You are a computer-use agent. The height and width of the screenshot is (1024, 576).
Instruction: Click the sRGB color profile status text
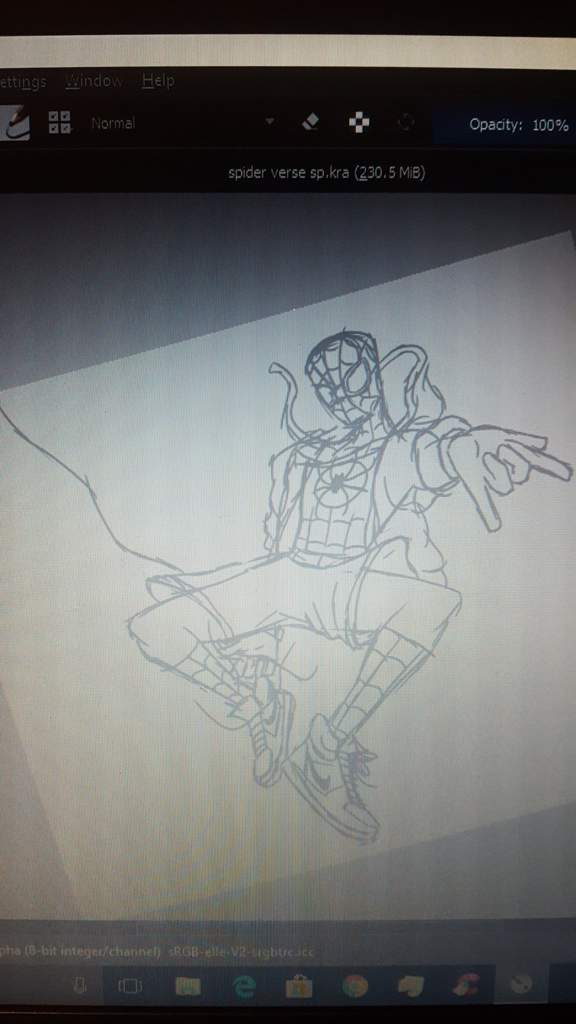tap(241, 952)
